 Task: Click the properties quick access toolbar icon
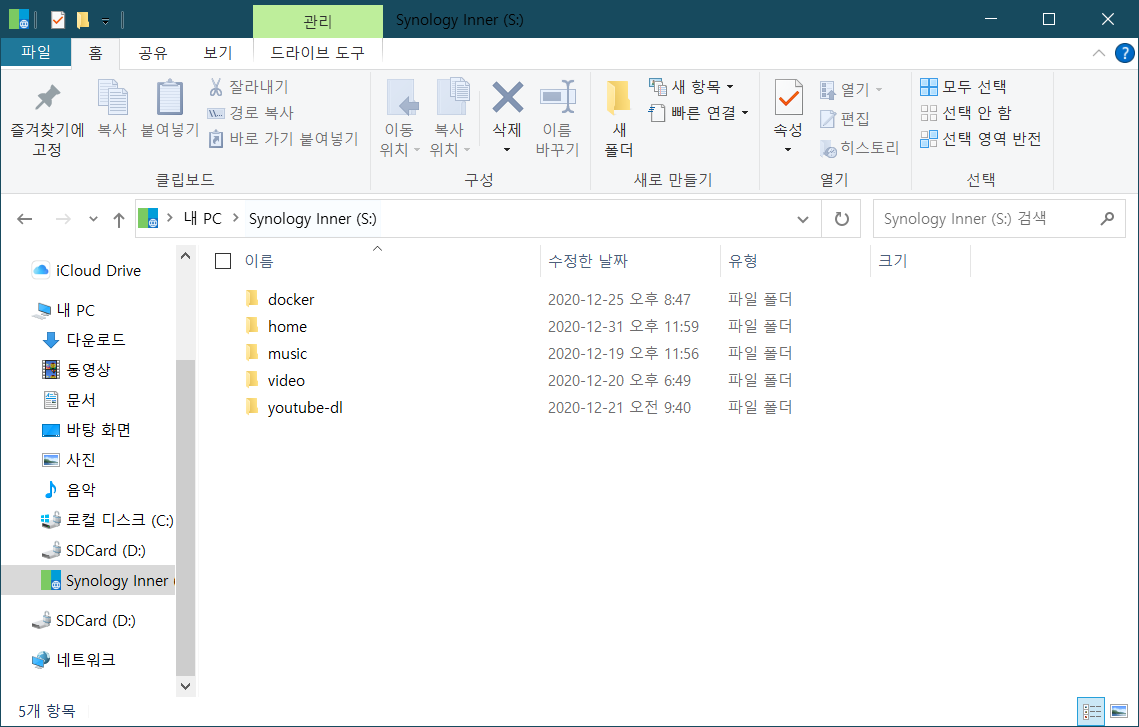[x=58, y=20]
